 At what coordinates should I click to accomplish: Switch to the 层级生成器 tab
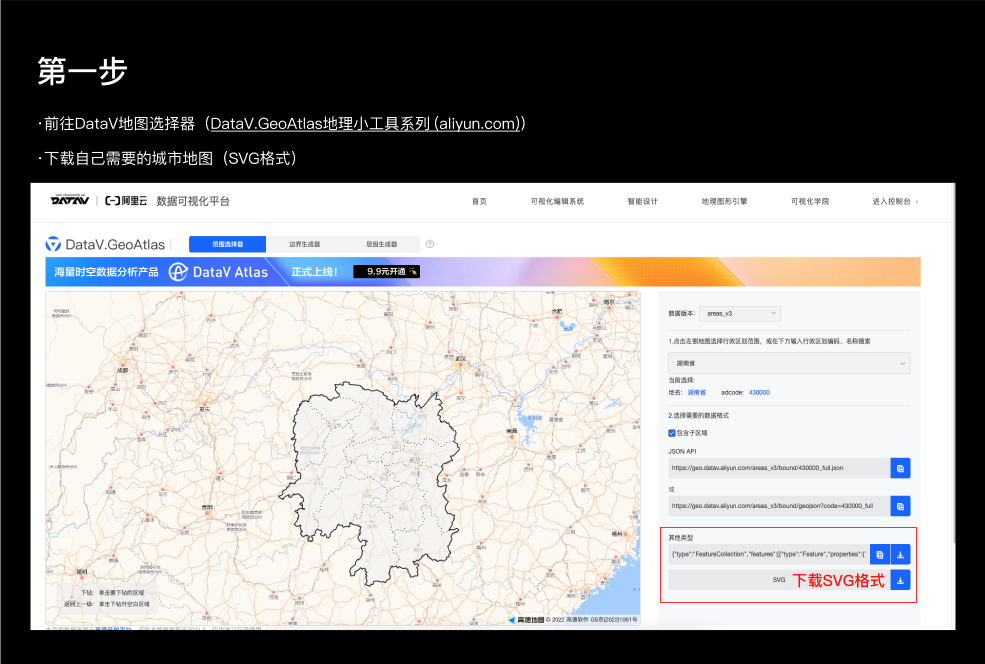[x=381, y=244]
